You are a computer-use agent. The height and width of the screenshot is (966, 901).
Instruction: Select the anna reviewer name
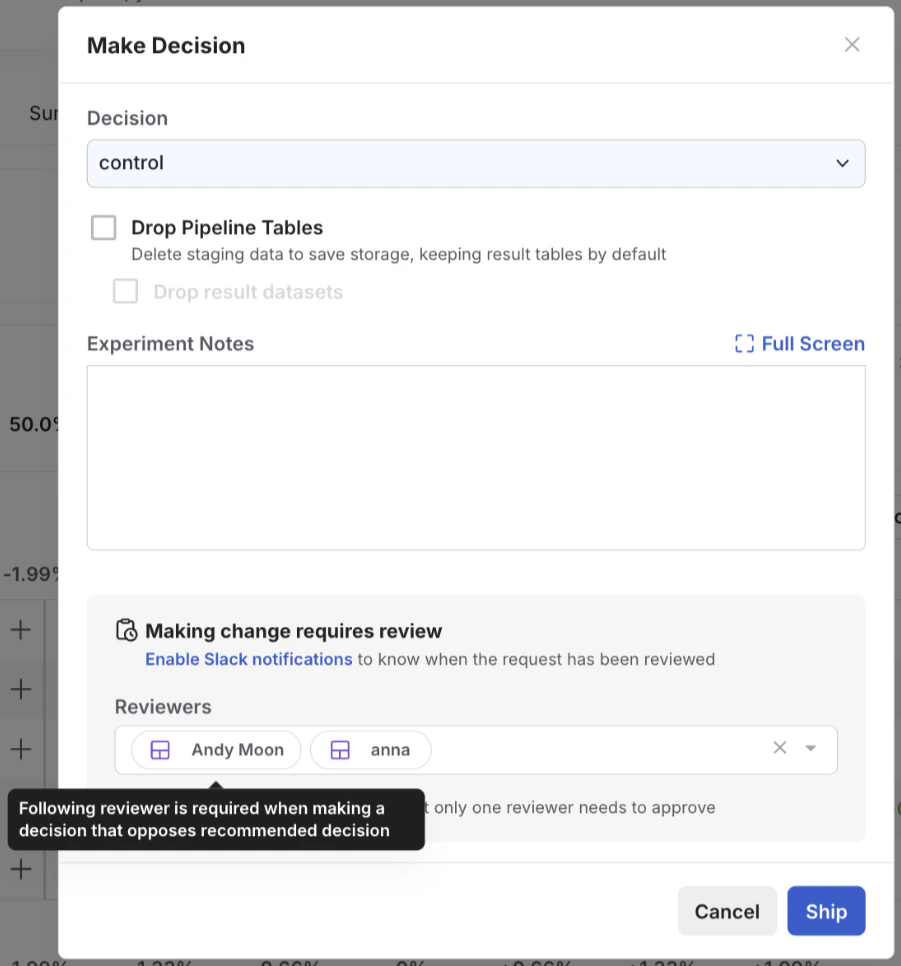390,750
